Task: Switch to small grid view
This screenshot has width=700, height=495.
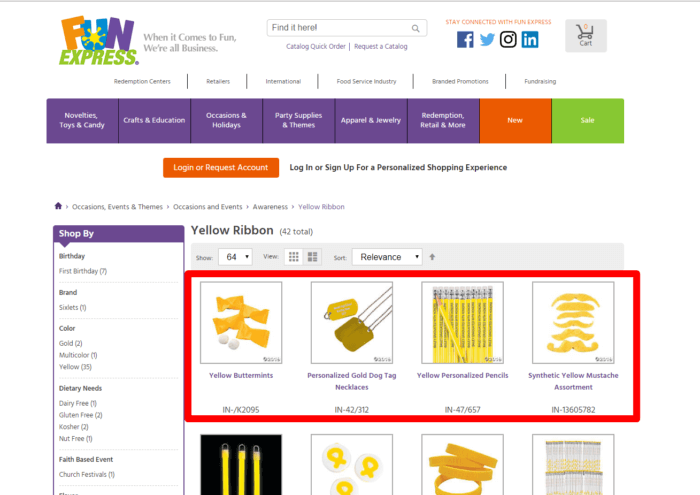Action: [294, 257]
